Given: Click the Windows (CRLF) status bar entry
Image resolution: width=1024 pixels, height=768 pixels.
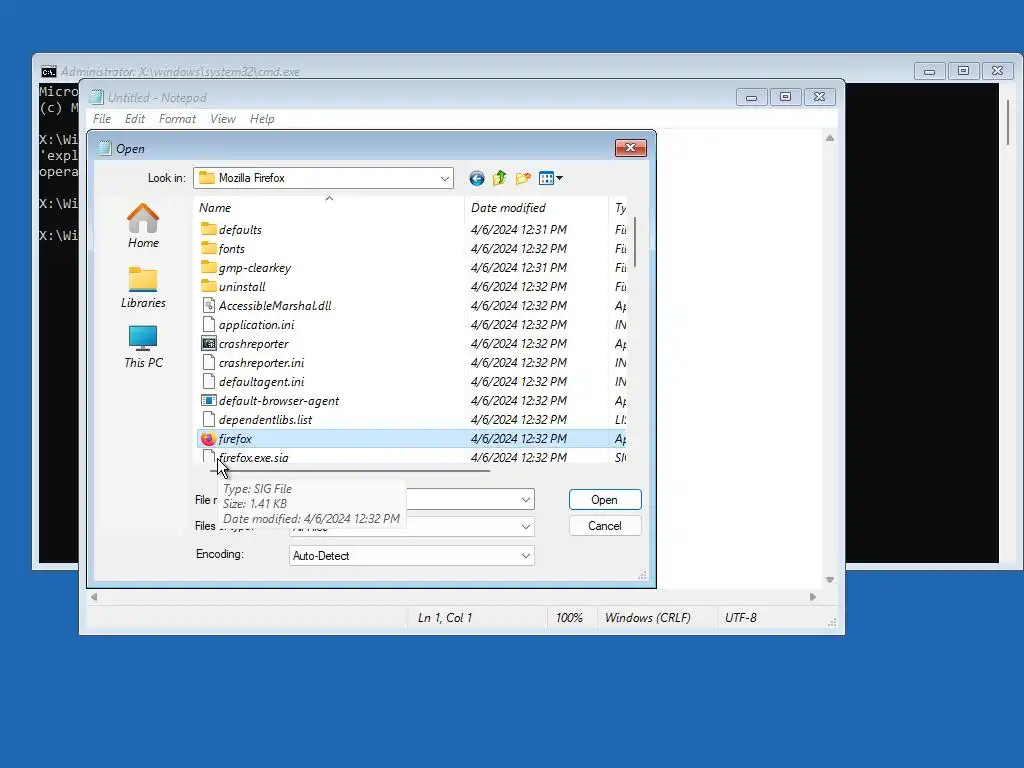Looking at the screenshot, I should pyautogui.click(x=647, y=618).
